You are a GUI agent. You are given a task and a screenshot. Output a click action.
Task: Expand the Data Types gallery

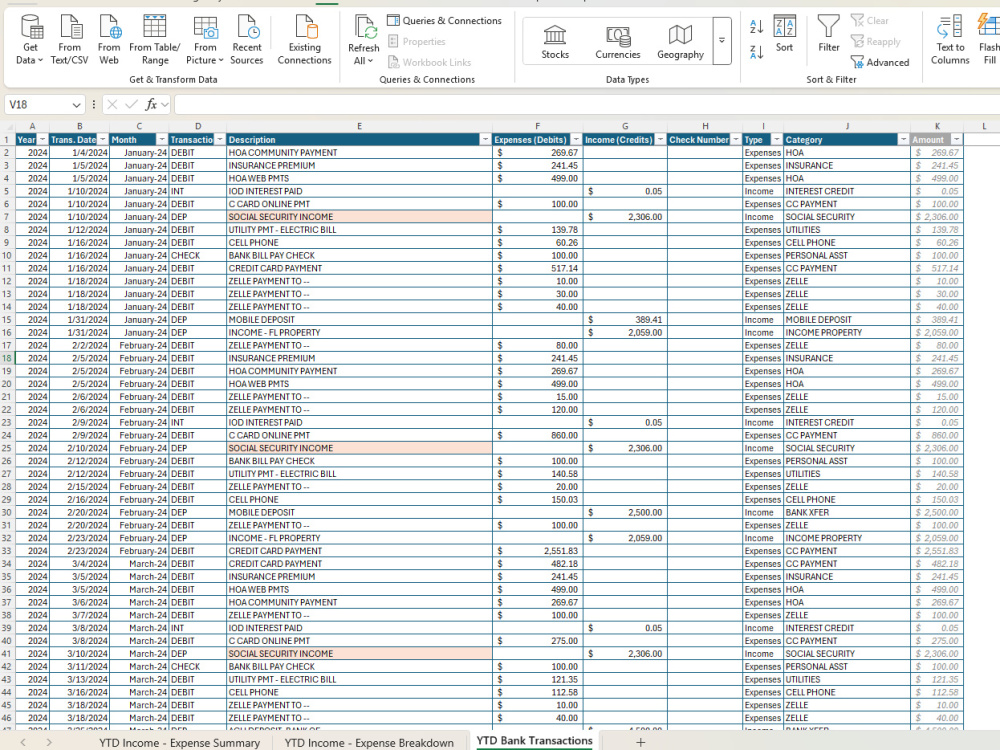[x=722, y=41]
